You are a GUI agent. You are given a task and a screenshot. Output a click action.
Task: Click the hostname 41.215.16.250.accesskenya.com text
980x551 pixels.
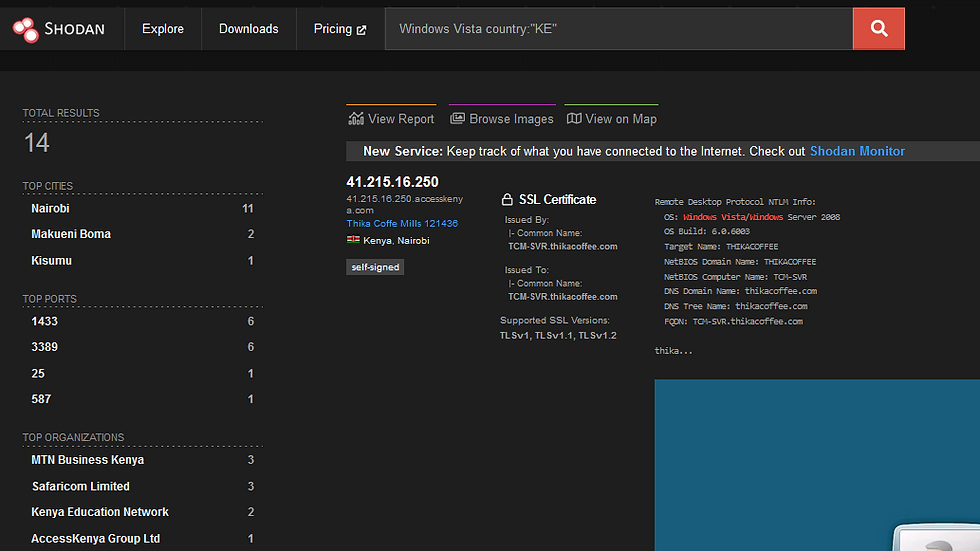pyautogui.click(x=404, y=204)
